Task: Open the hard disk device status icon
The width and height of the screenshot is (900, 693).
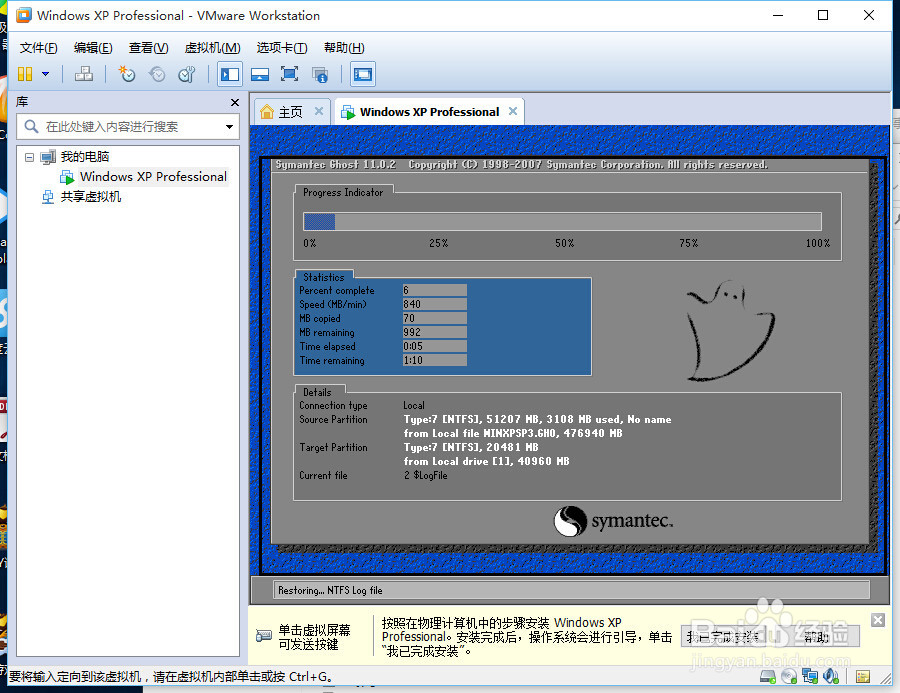Action: pos(768,677)
